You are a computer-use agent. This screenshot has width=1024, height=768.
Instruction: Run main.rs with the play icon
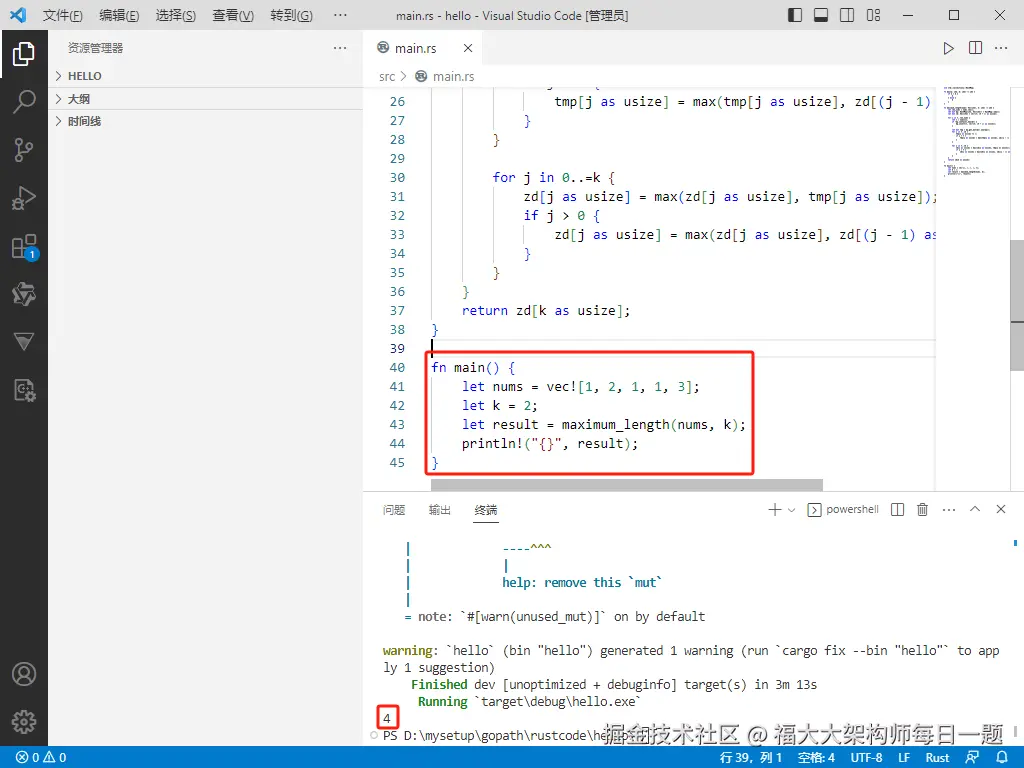pyautogui.click(x=948, y=48)
